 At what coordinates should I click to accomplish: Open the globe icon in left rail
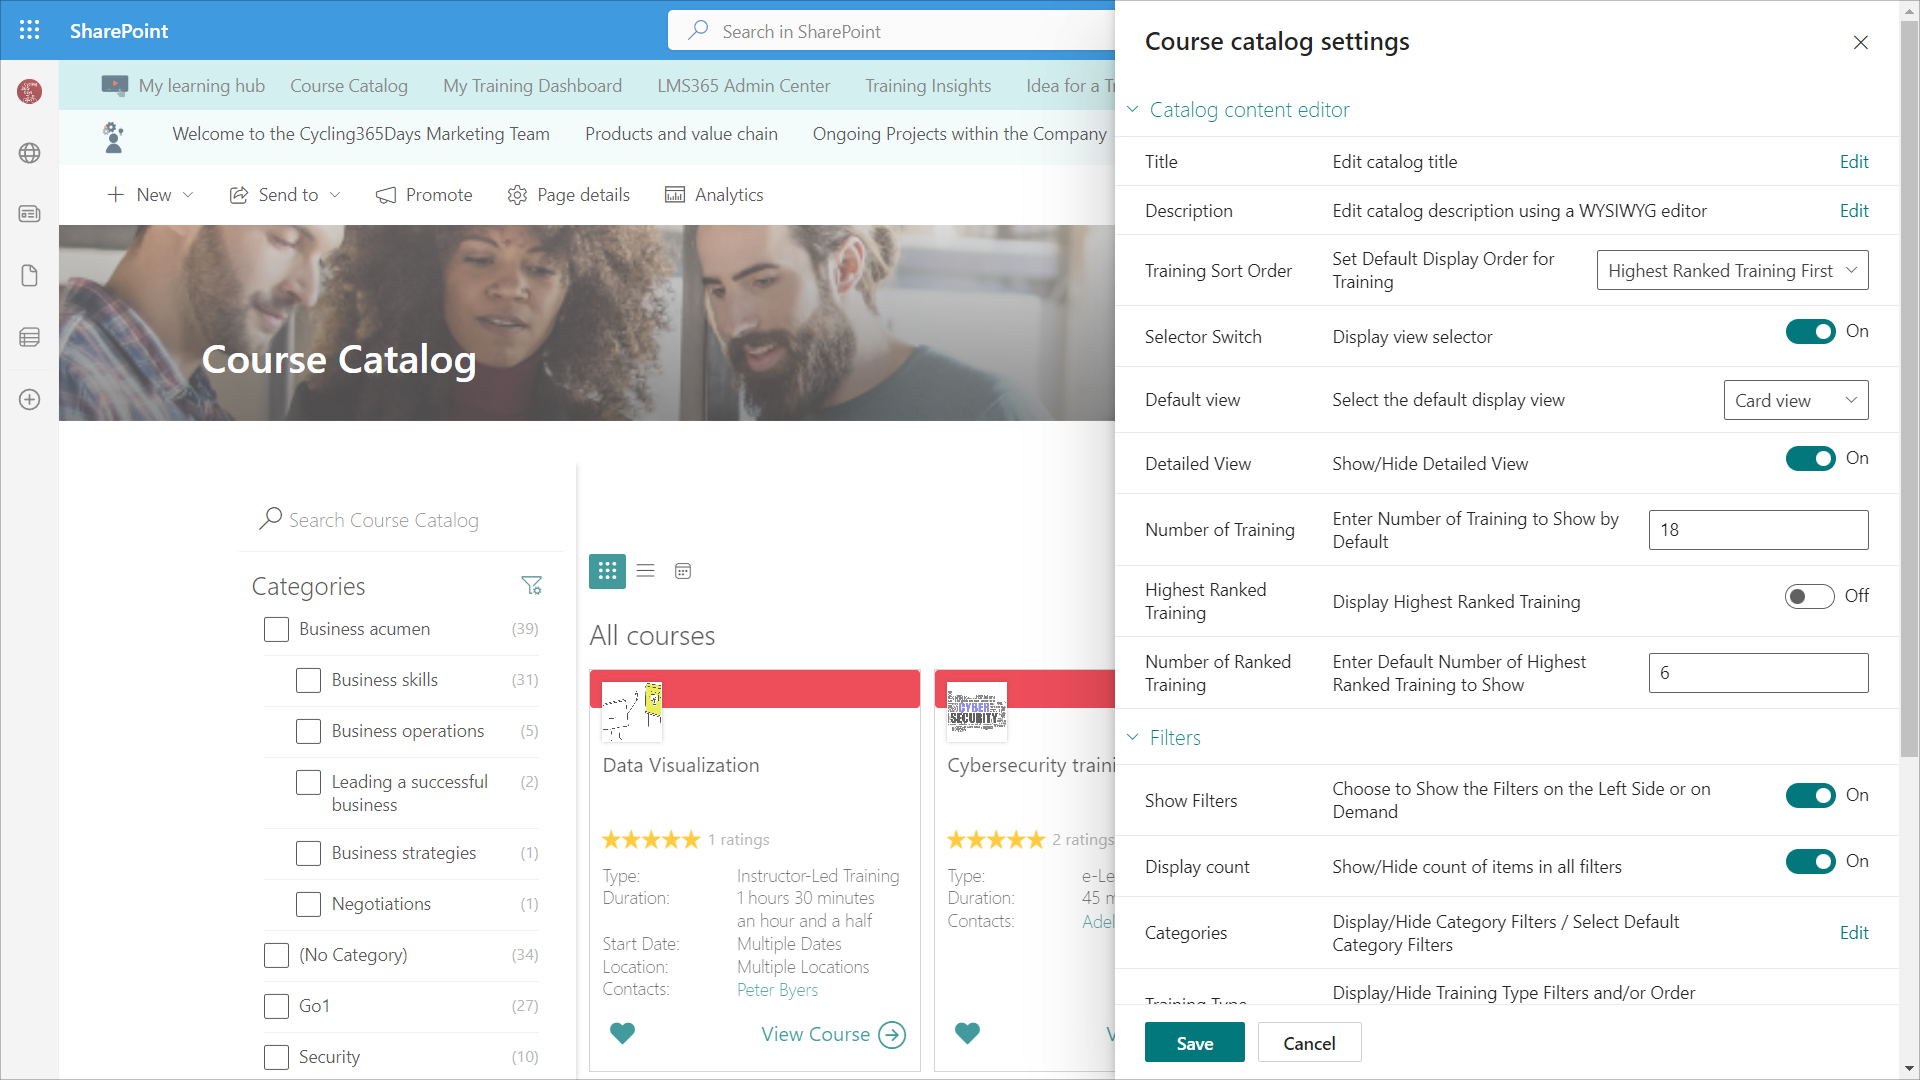tap(29, 153)
